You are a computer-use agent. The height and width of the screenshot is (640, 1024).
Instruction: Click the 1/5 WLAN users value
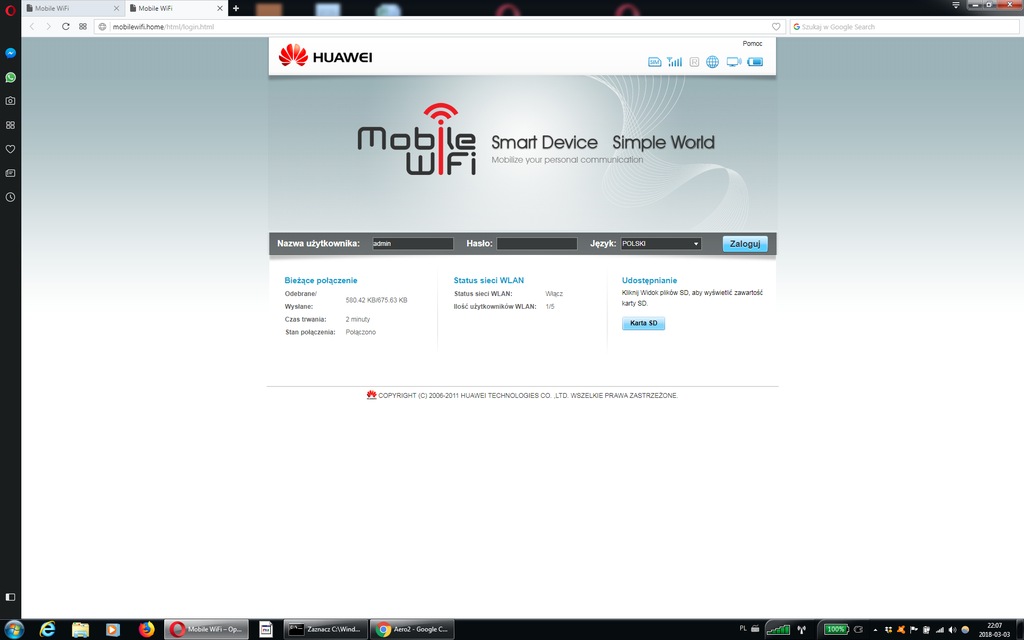point(550,306)
